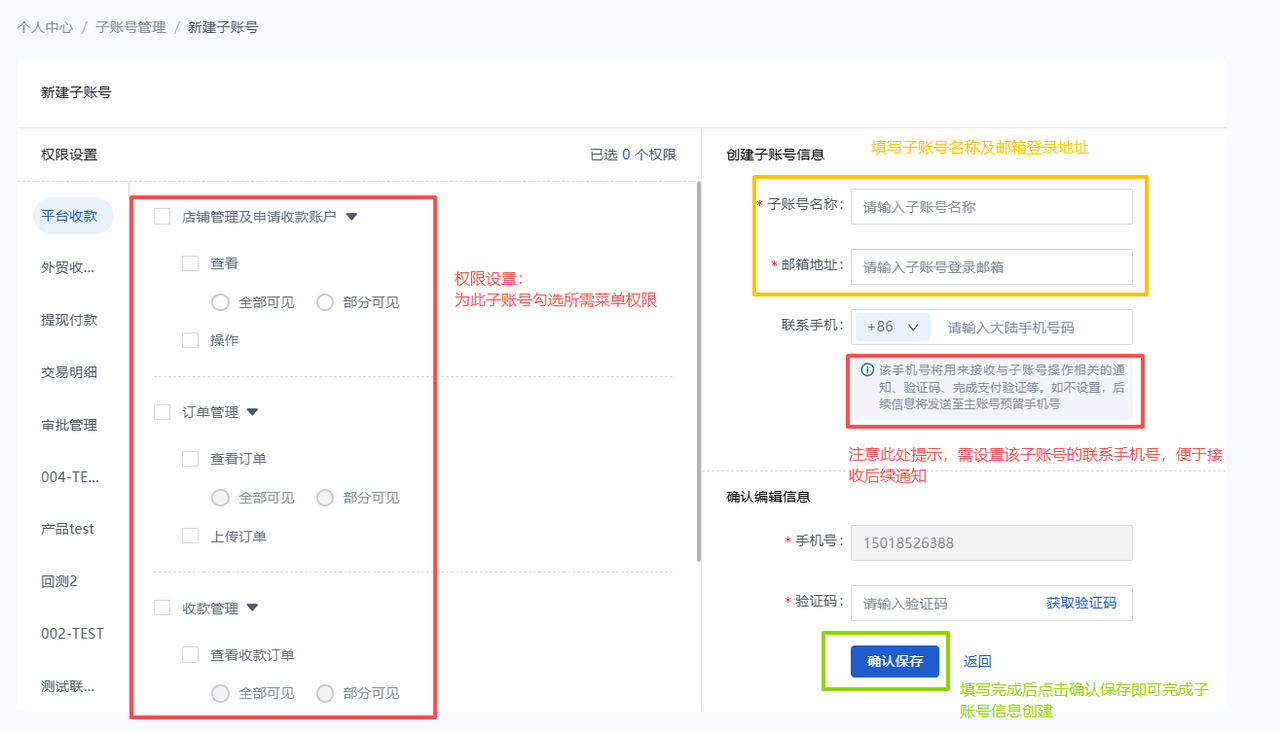
Task: Focus the 邮箱地址 input field
Action: pos(991,267)
